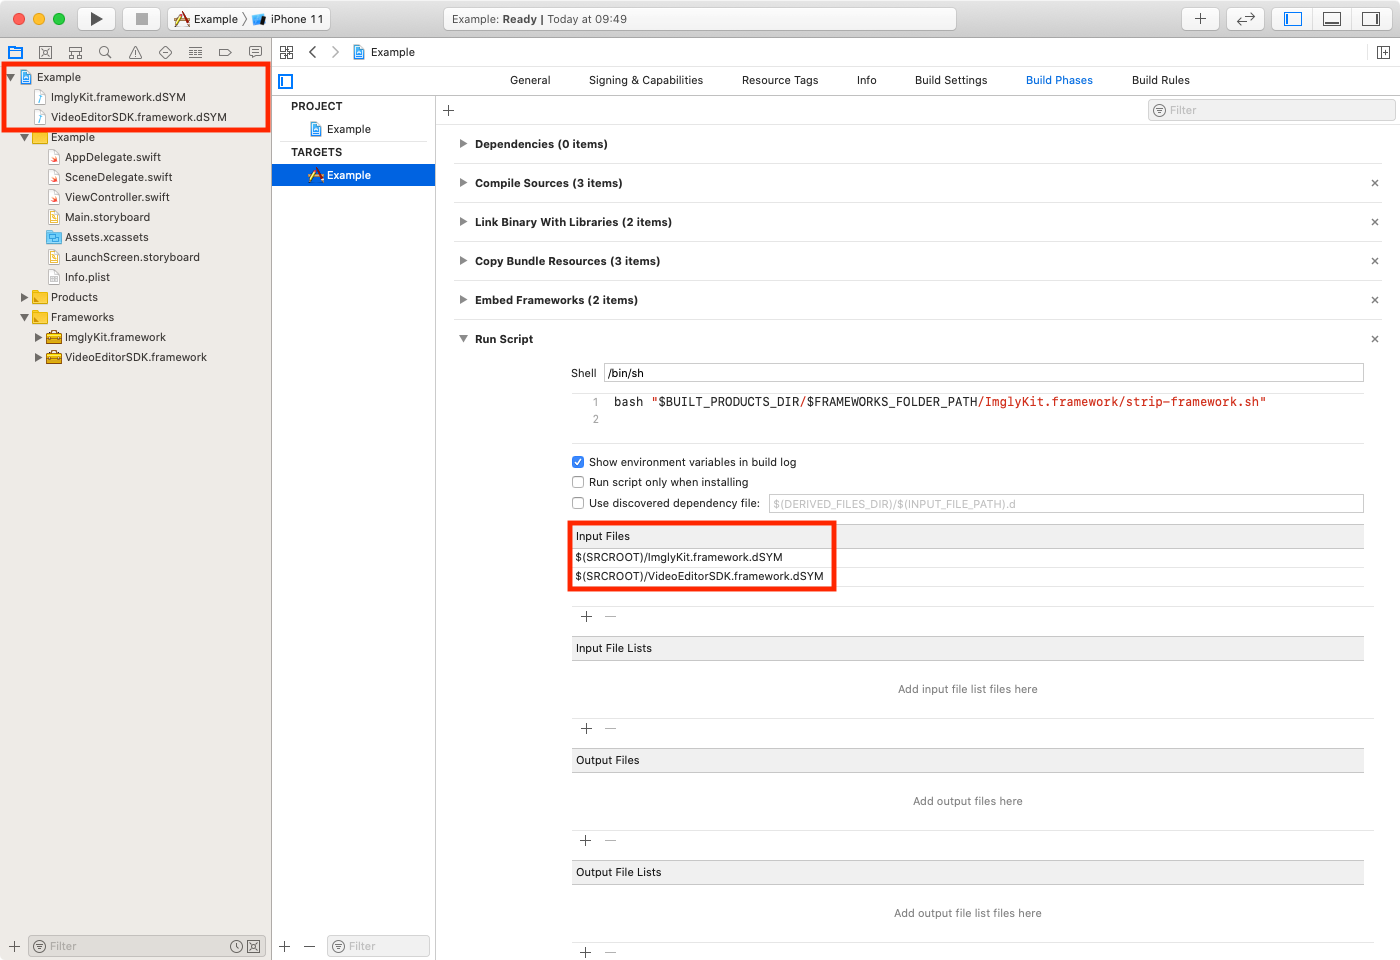Go forward in editor history

tap(335, 52)
